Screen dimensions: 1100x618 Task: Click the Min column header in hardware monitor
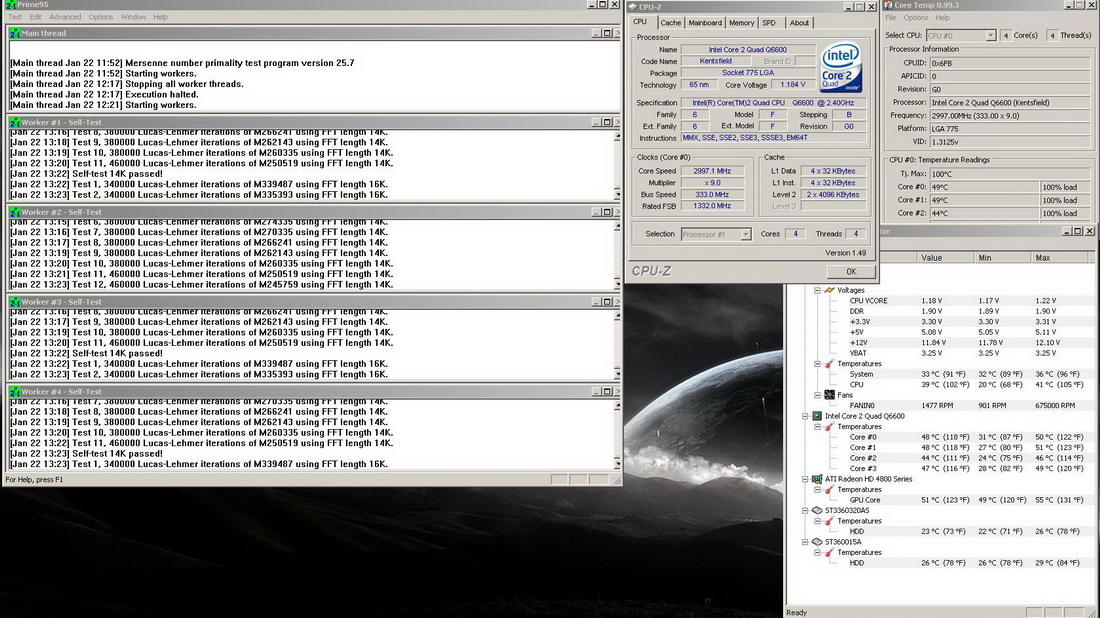(x=1001, y=257)
